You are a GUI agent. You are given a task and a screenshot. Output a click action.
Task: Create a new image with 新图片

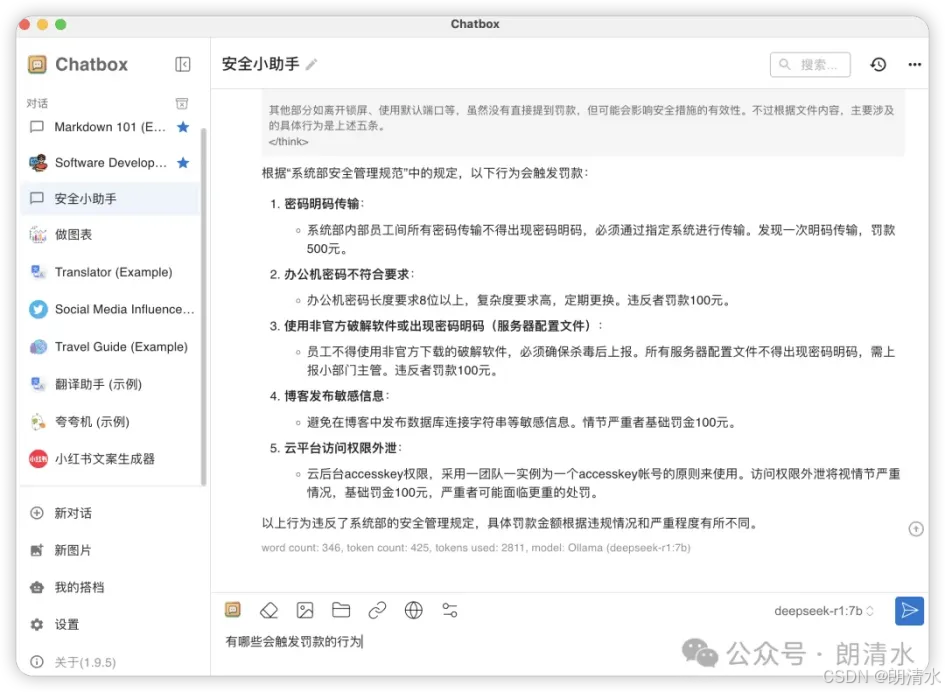pos(72,550)
